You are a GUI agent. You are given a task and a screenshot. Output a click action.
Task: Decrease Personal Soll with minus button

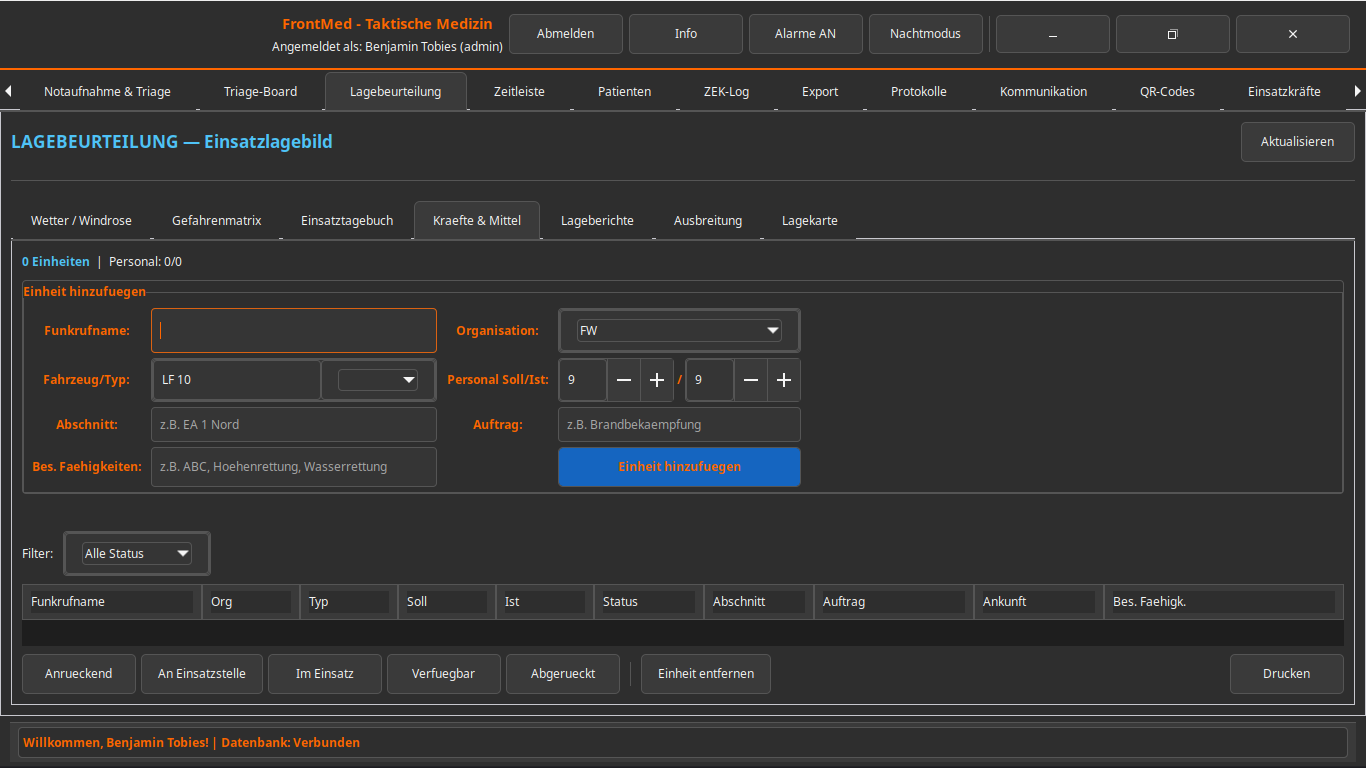pos(624,380)
